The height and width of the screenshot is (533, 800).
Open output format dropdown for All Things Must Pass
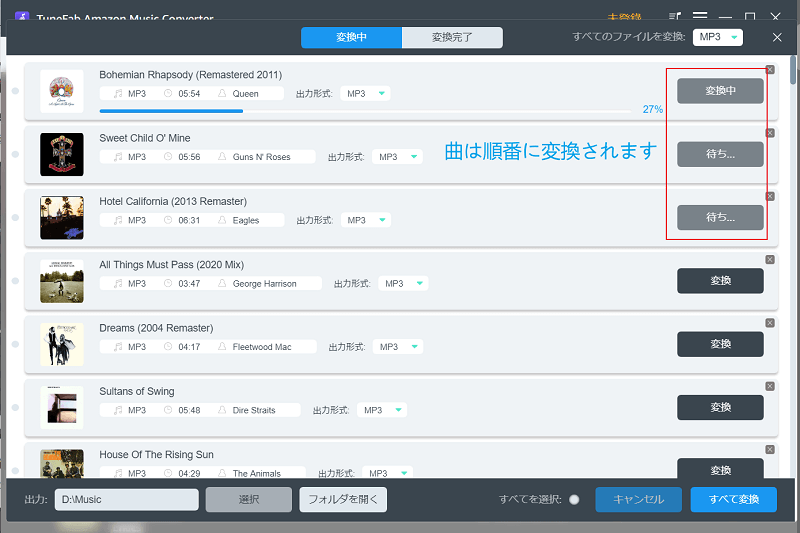[403, 283]
